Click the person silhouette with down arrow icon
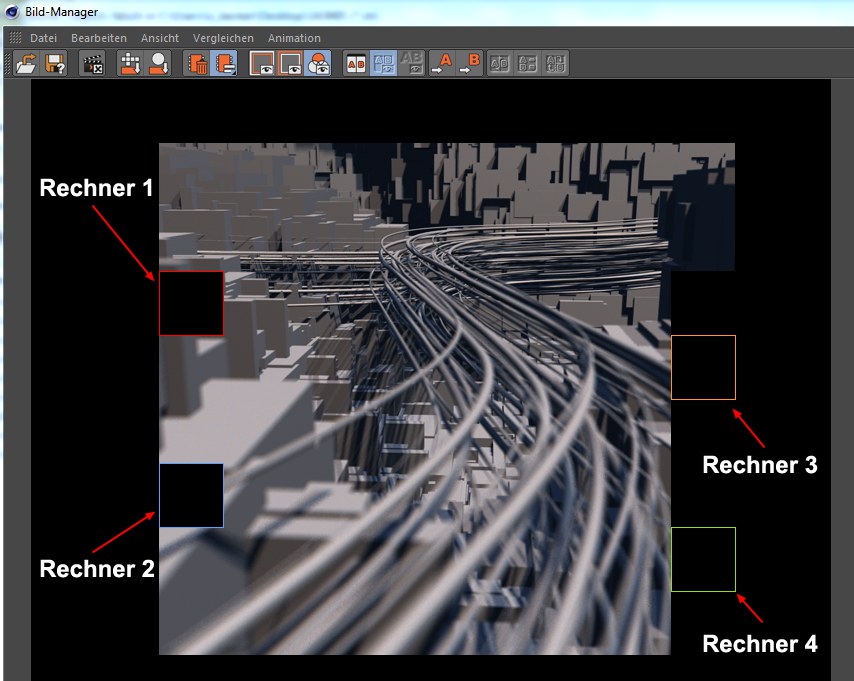 point(158,64)
